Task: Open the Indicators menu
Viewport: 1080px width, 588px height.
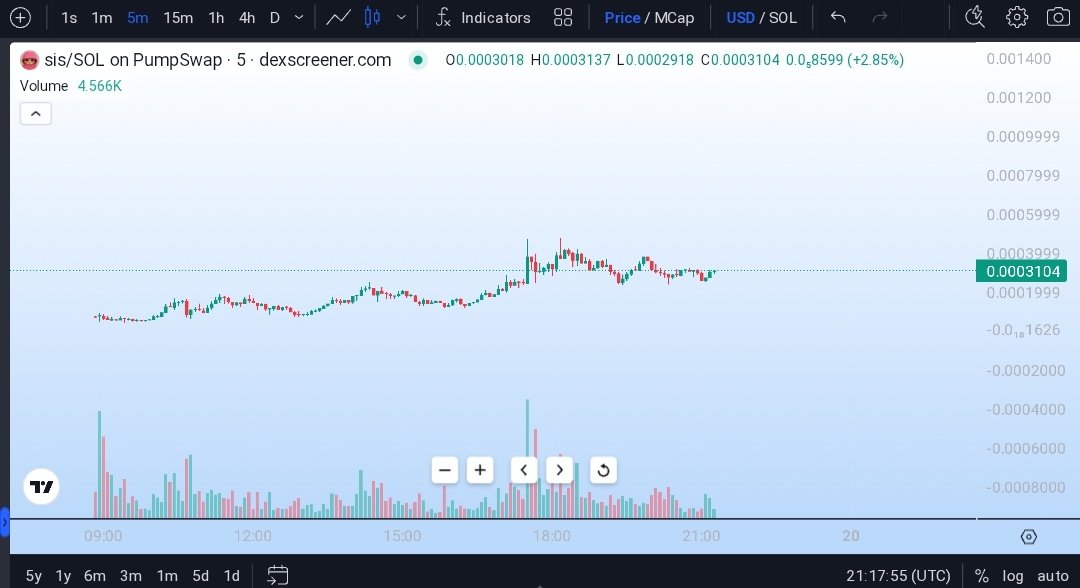Action: point(483,18)
